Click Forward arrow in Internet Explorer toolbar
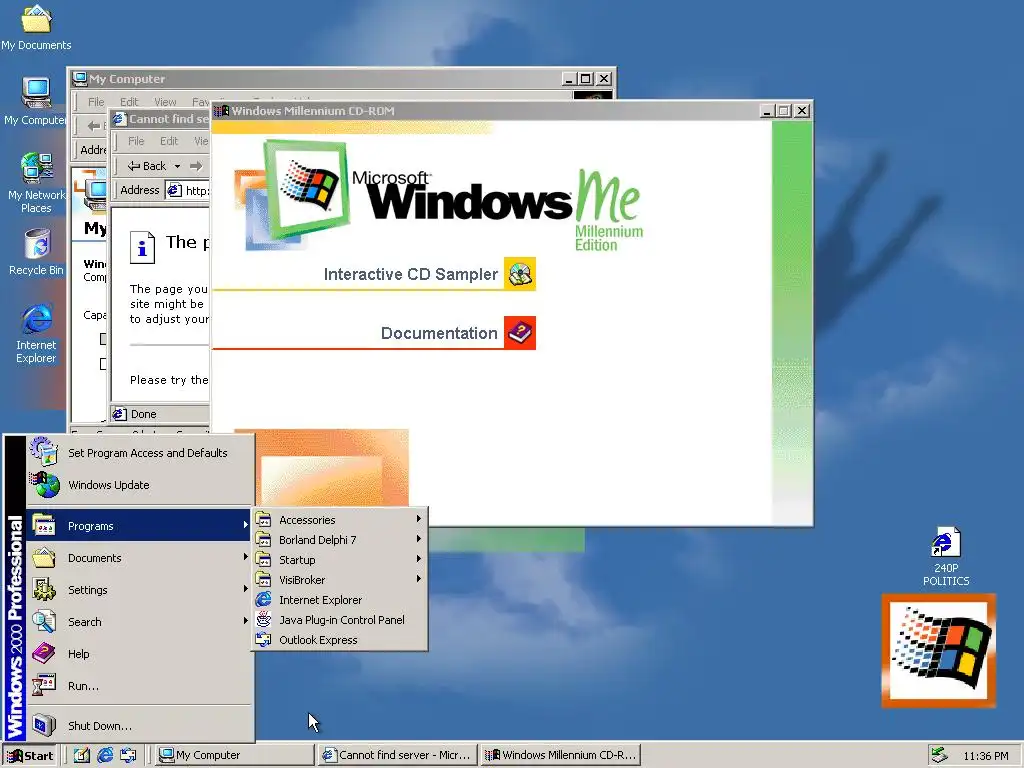1024x768 pixels. click(196, 166)
